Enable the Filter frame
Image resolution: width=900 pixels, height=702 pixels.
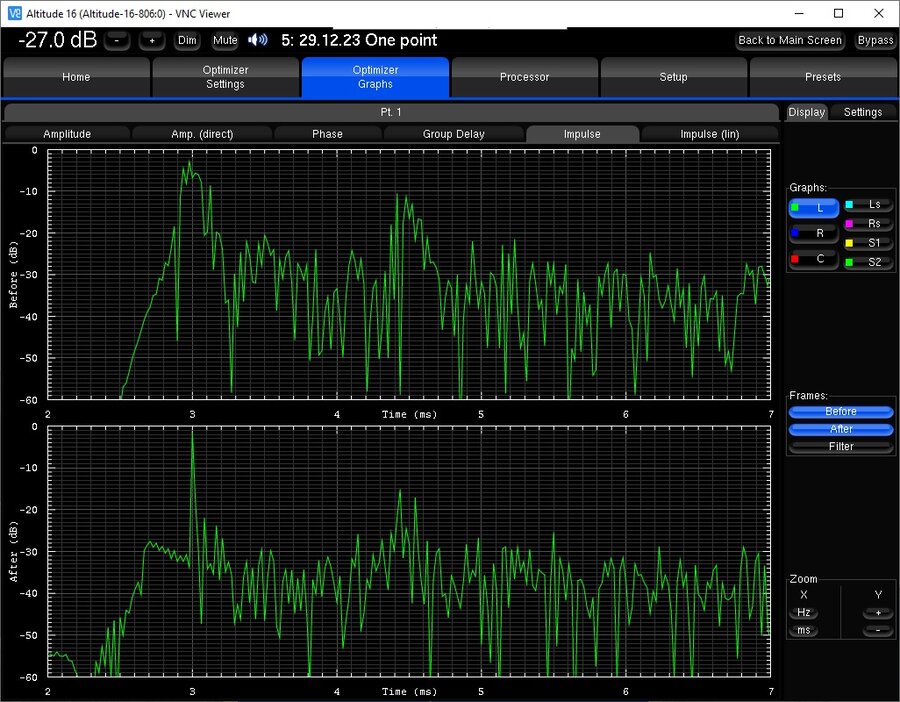click(841, 446)
